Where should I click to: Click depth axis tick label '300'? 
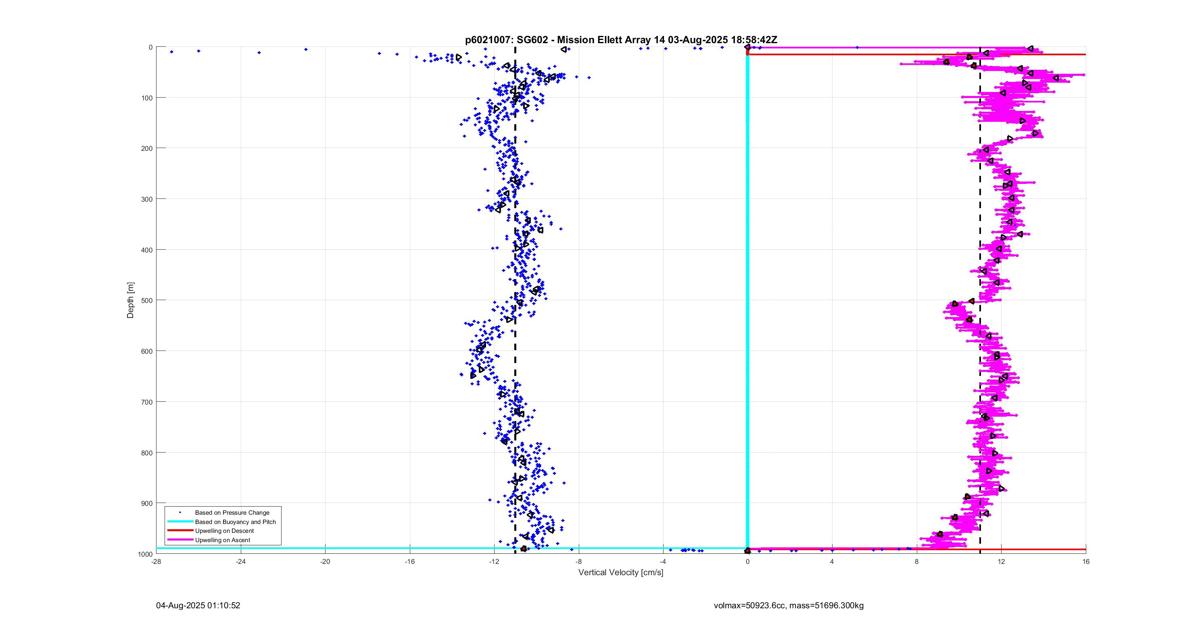145,199
